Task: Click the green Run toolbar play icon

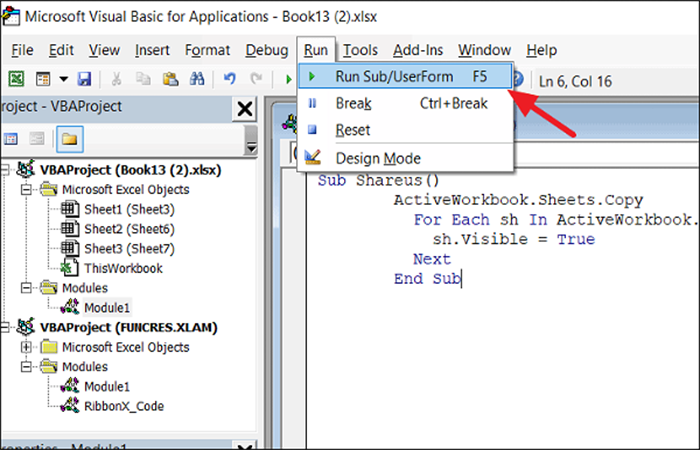Action: [288, 79]
